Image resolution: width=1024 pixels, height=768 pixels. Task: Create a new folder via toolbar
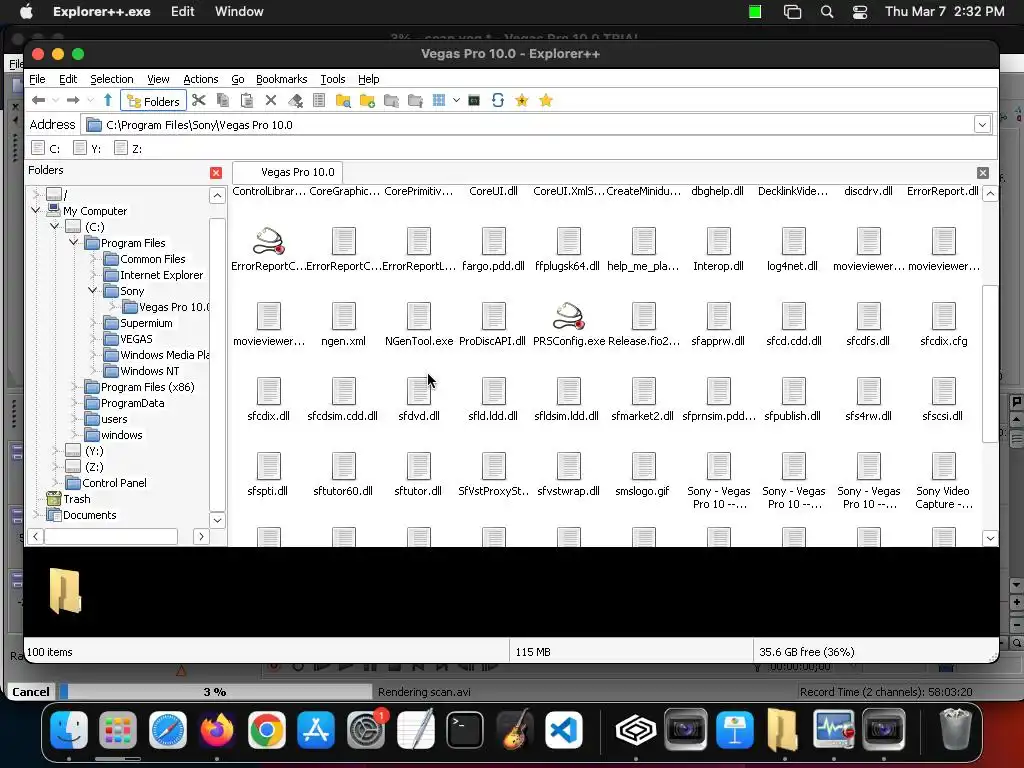pyautogui.click(x=367, y=101)
